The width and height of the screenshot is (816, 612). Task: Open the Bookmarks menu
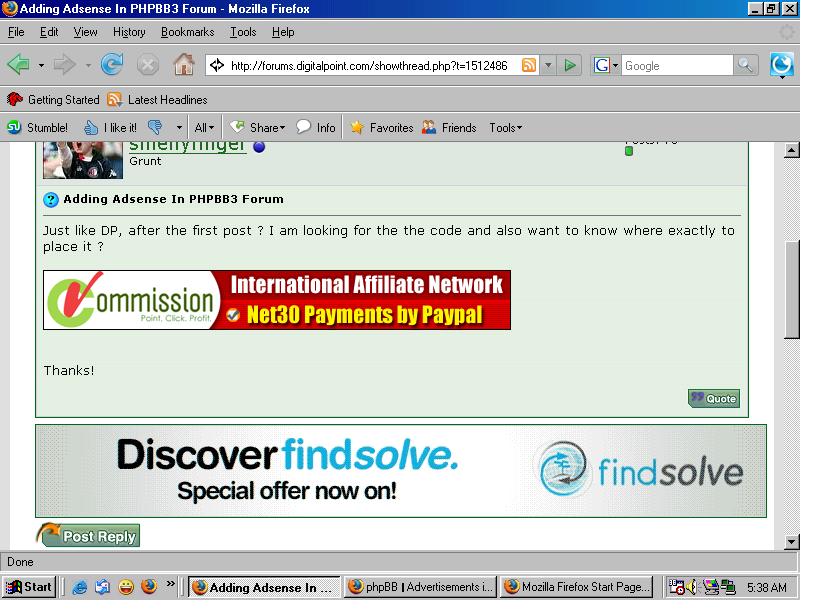(187, 32)
